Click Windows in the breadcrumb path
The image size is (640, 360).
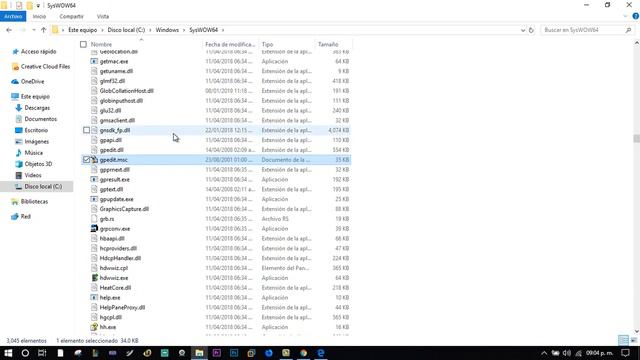pyautogui.click(x=167, y=30)
